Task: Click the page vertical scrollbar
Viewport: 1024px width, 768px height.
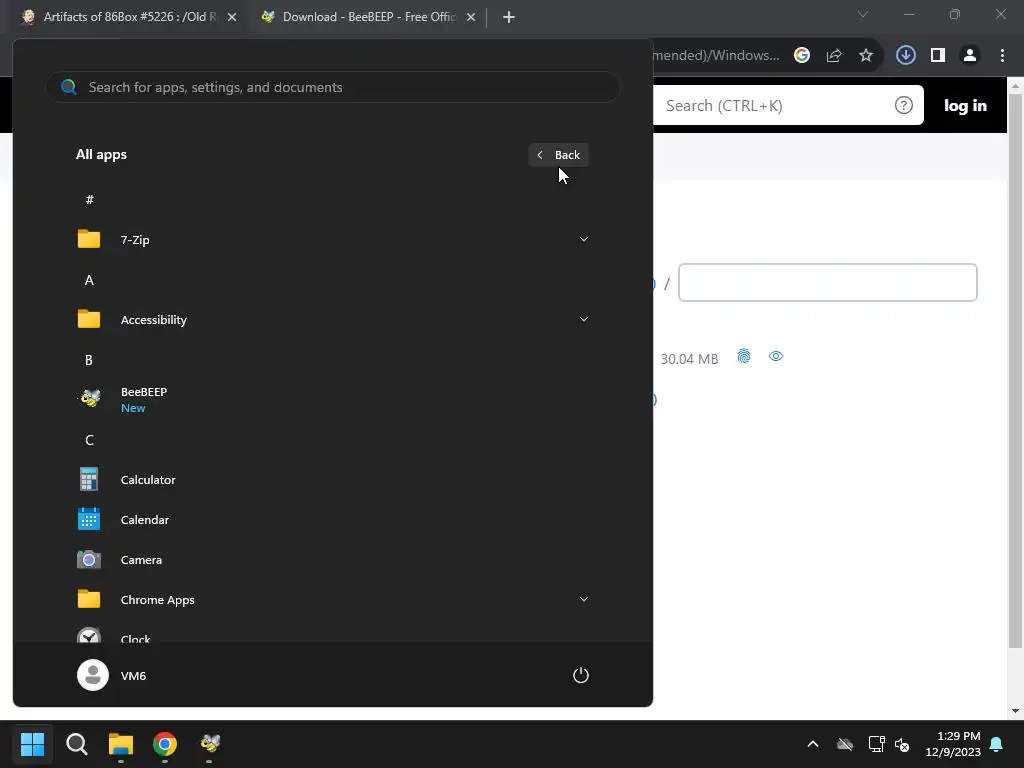Action: tap(1016, 370)
